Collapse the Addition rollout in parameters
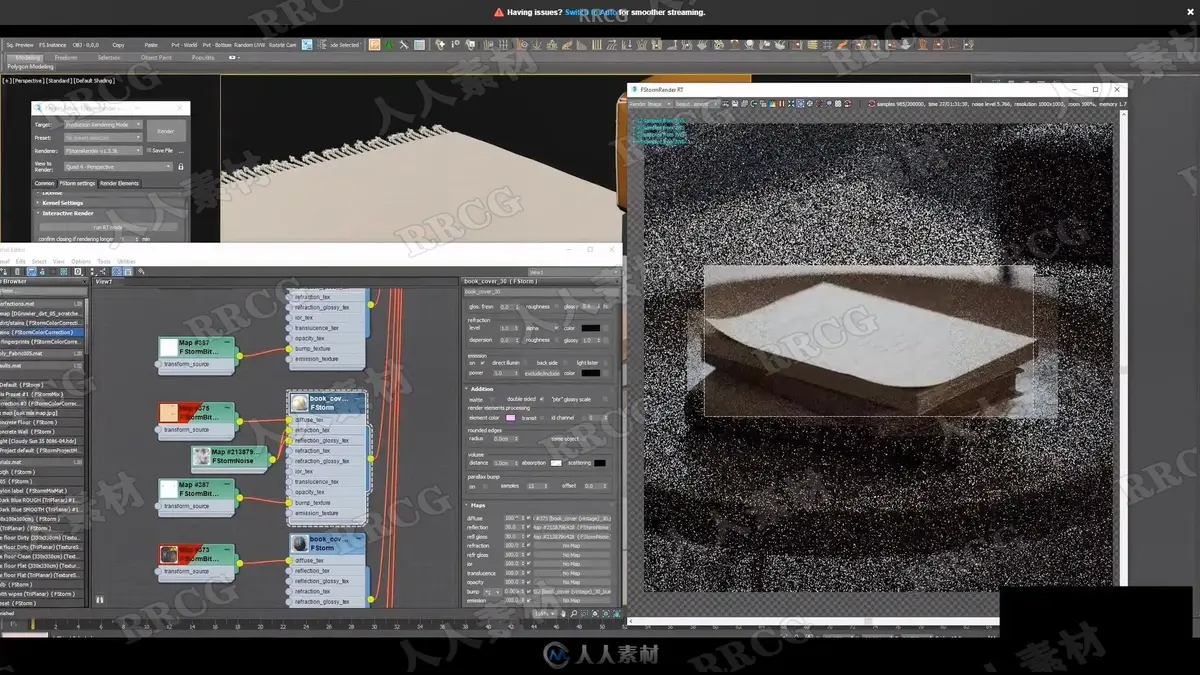 coord(482,389)
